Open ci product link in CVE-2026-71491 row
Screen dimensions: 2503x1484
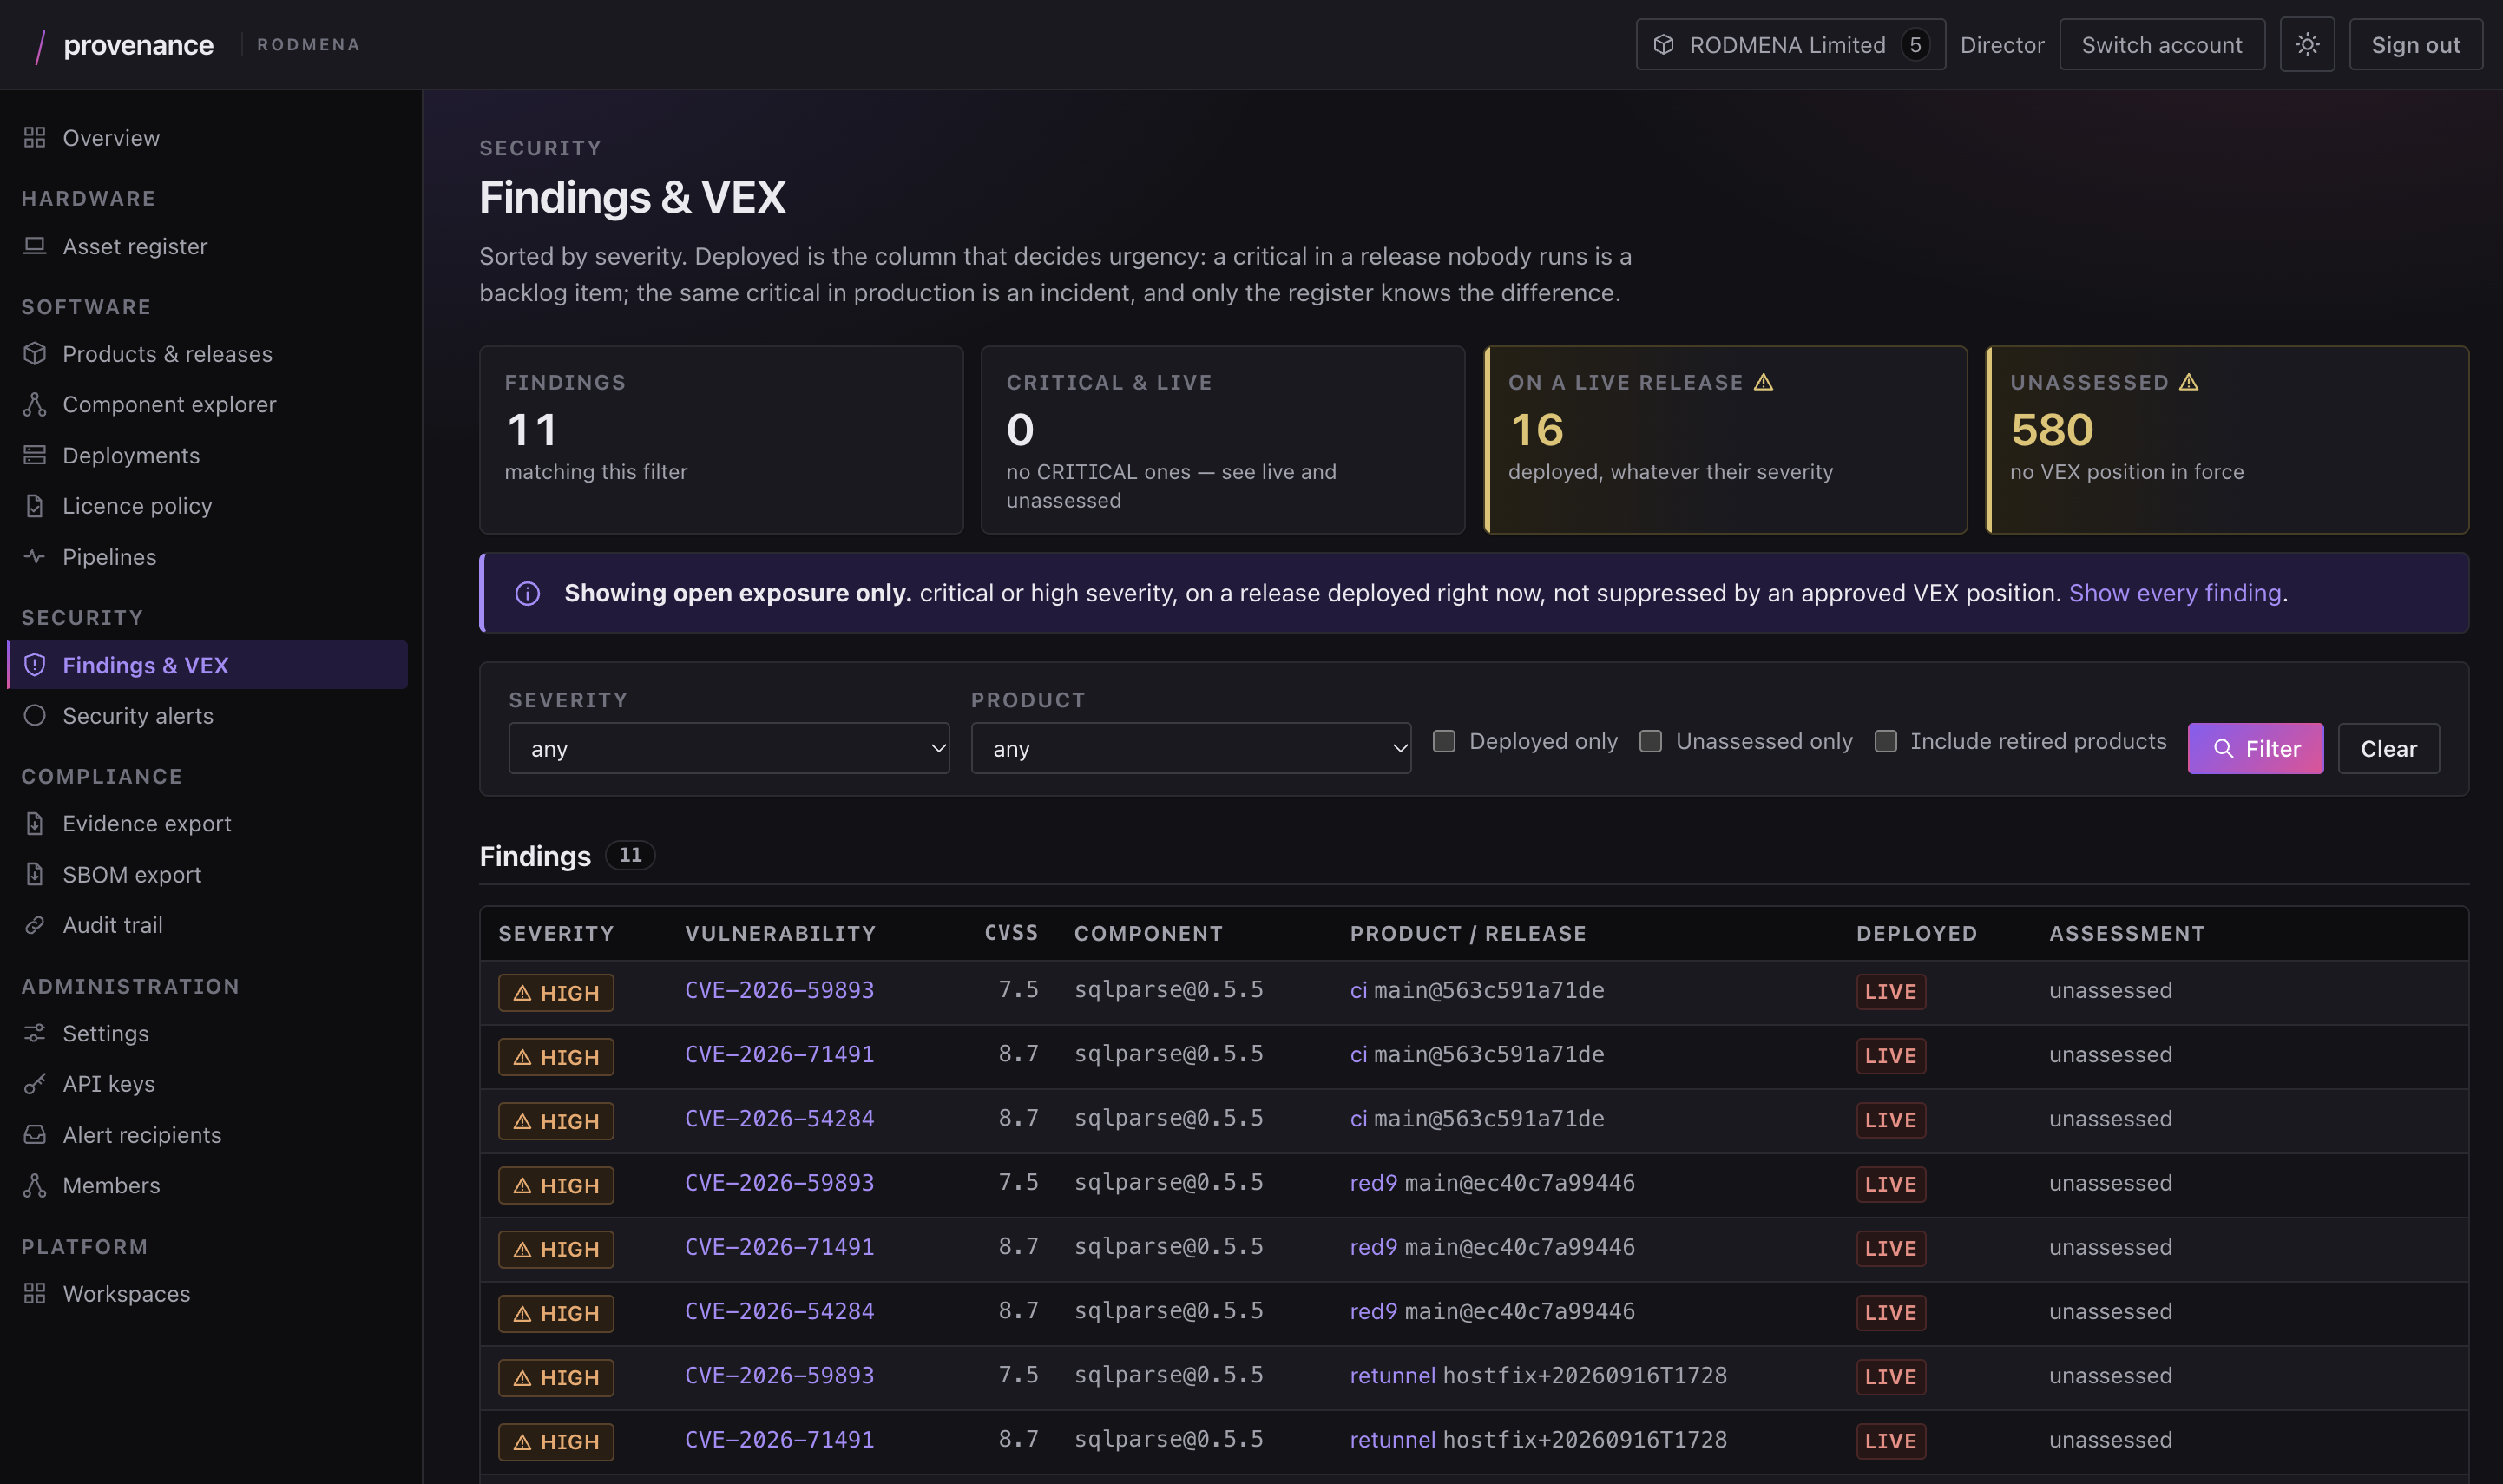pos(1358,1054)
